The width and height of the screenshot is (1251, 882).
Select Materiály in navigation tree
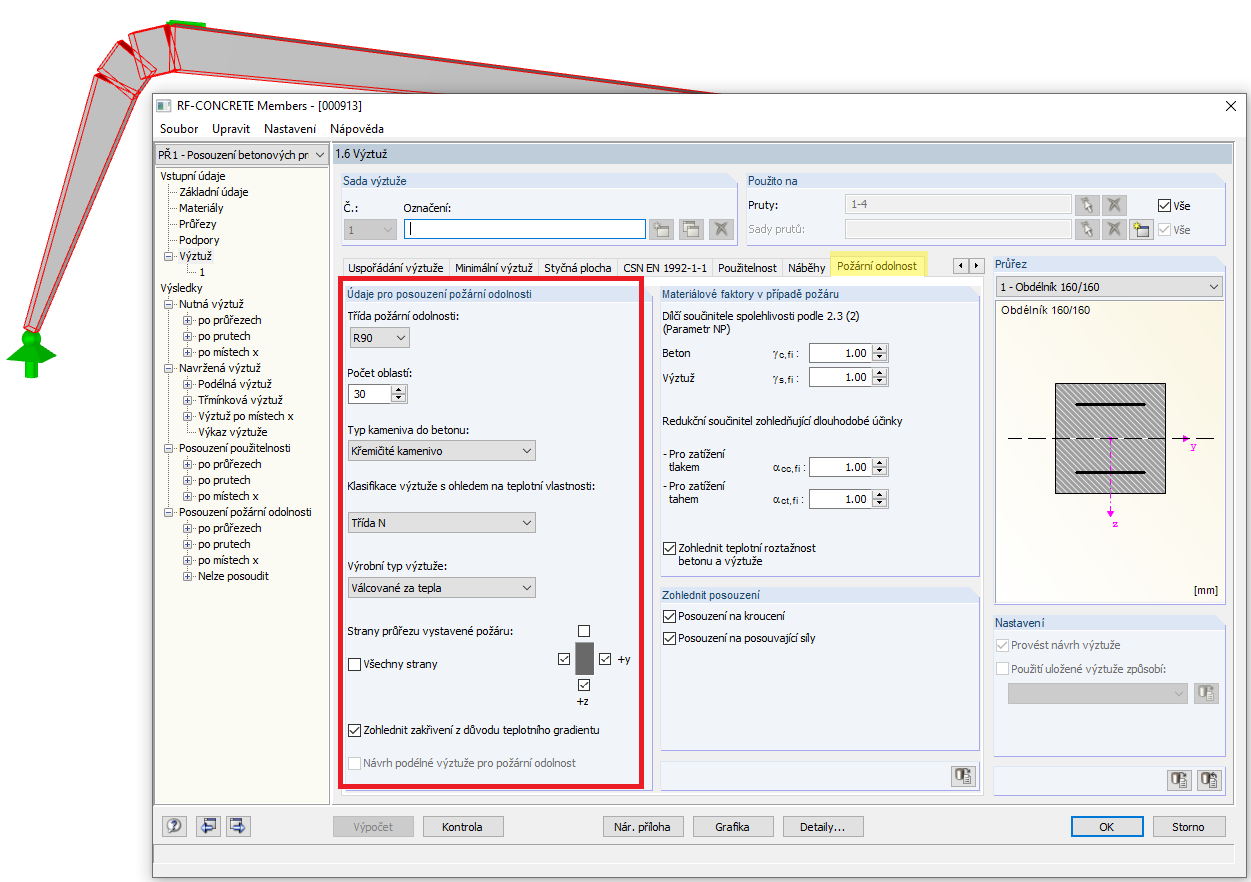click(201, 208)
